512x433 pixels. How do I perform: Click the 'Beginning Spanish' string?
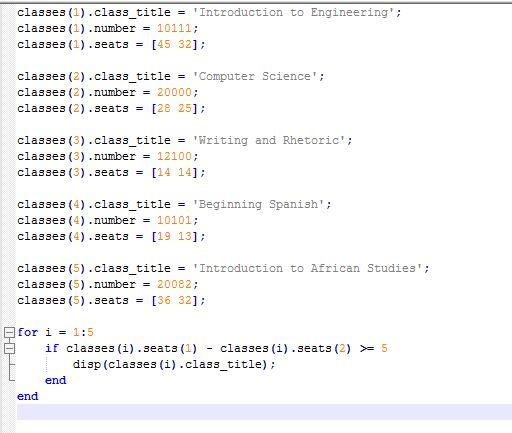coord(258,204)
